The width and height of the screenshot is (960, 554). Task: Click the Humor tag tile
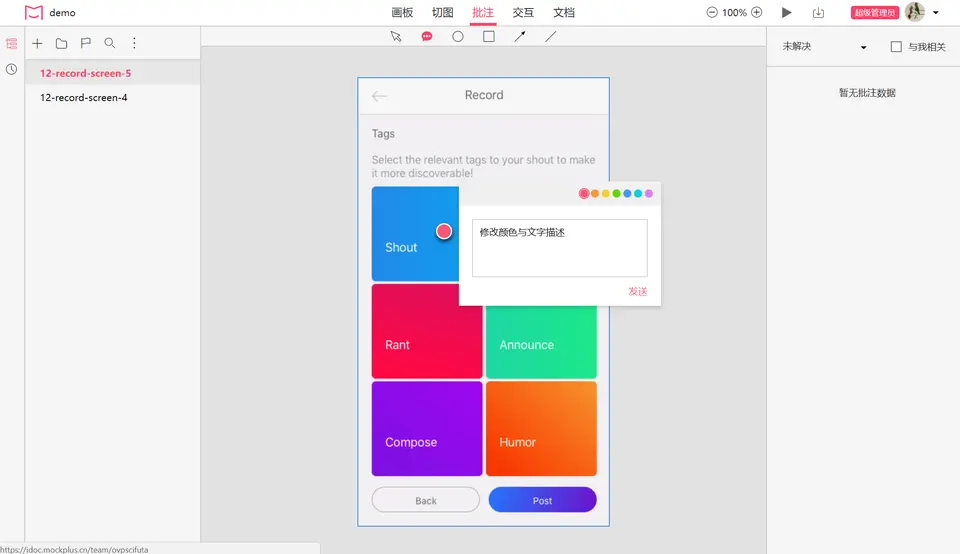(541, 429)
